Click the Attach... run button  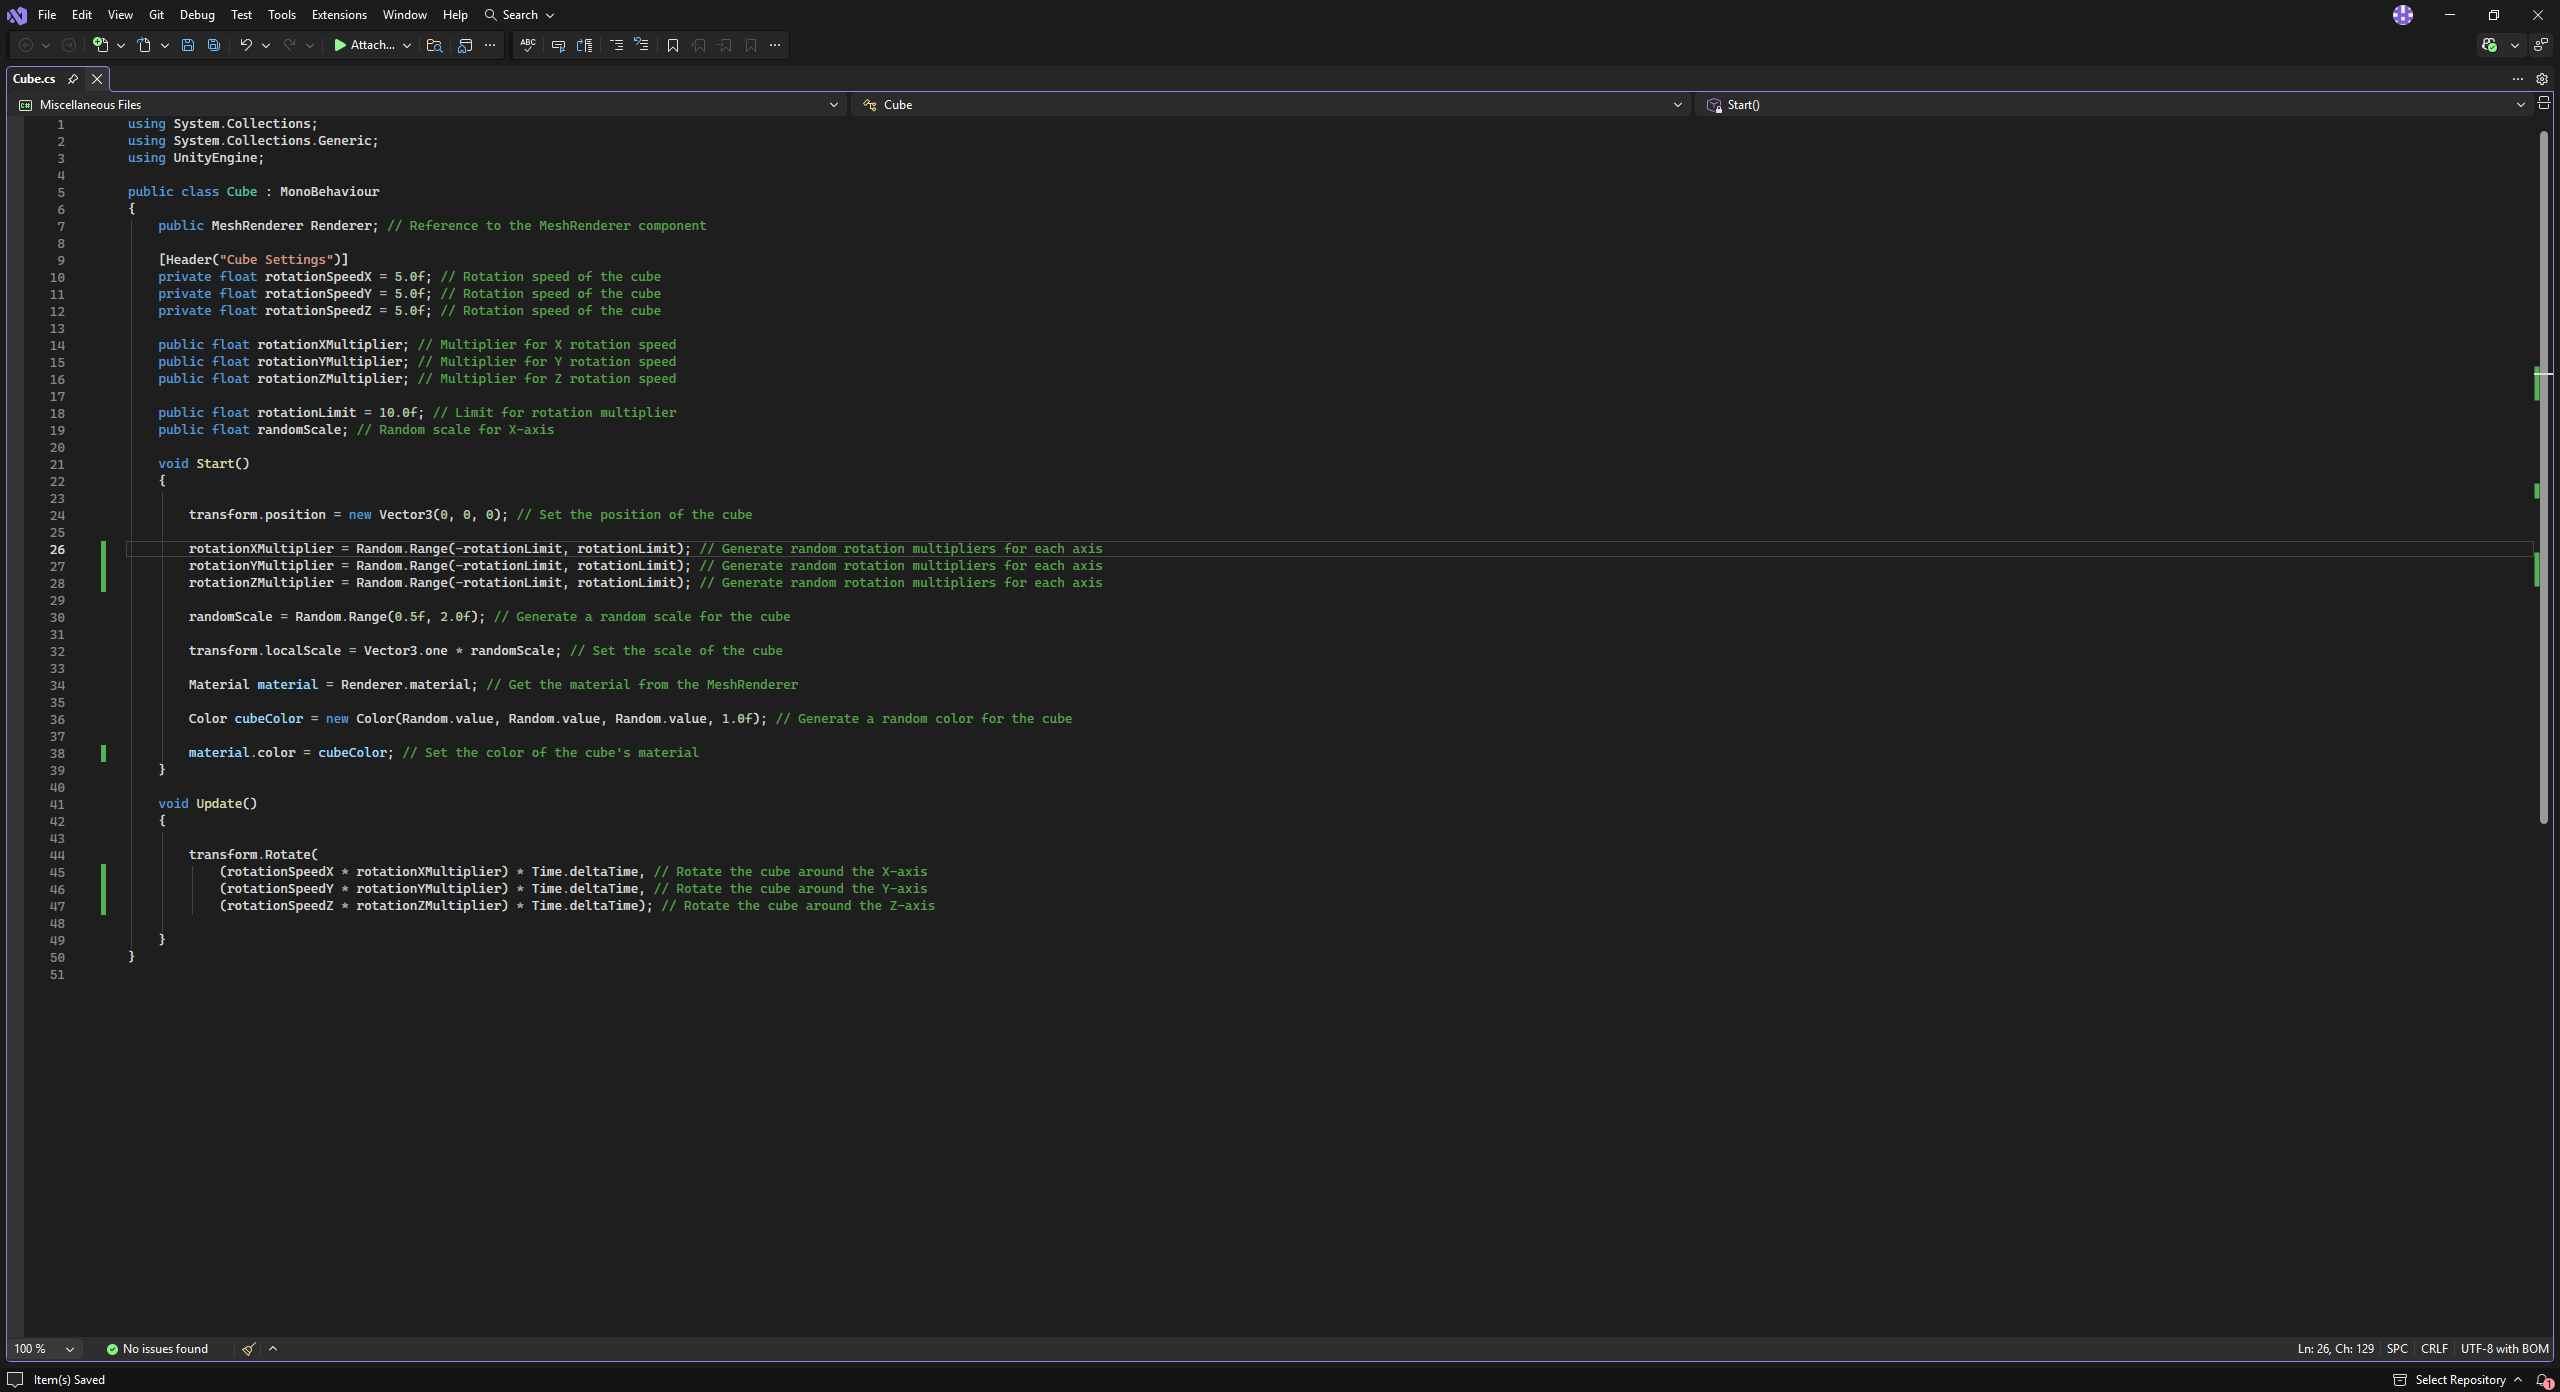[x=365, y=45]
